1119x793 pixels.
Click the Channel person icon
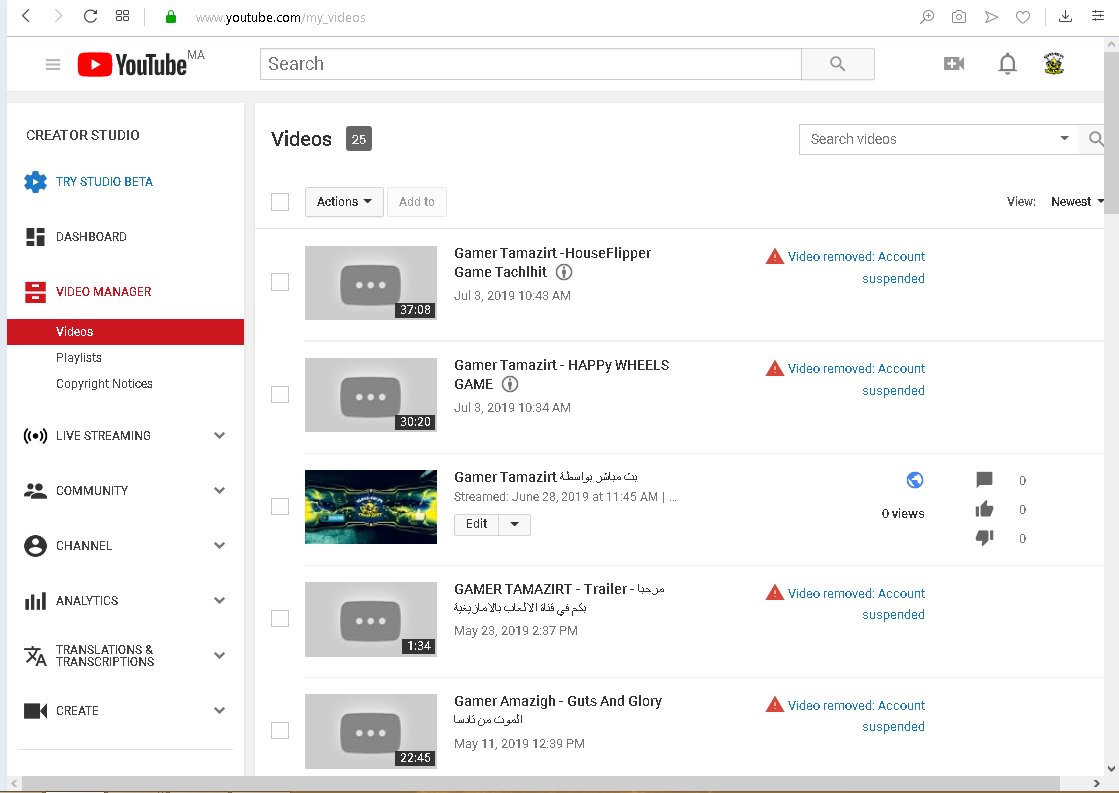tap(35, 546)
